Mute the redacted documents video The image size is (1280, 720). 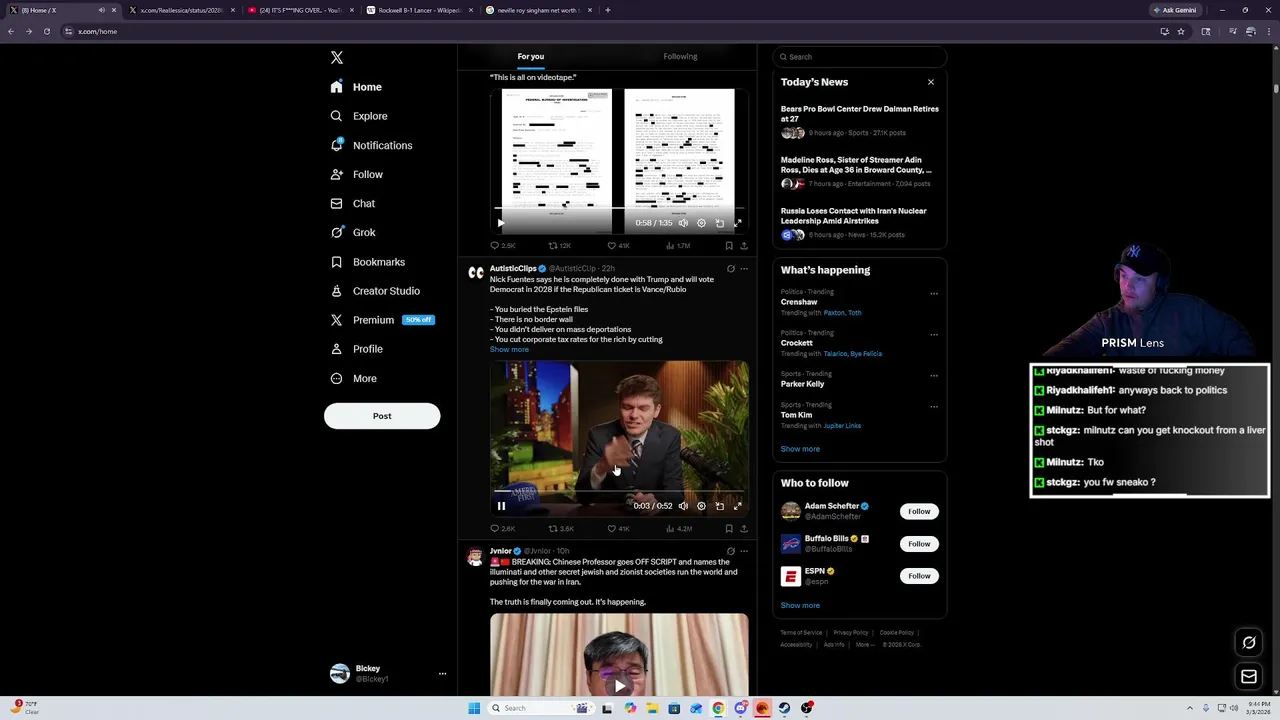tap(683, 223)
